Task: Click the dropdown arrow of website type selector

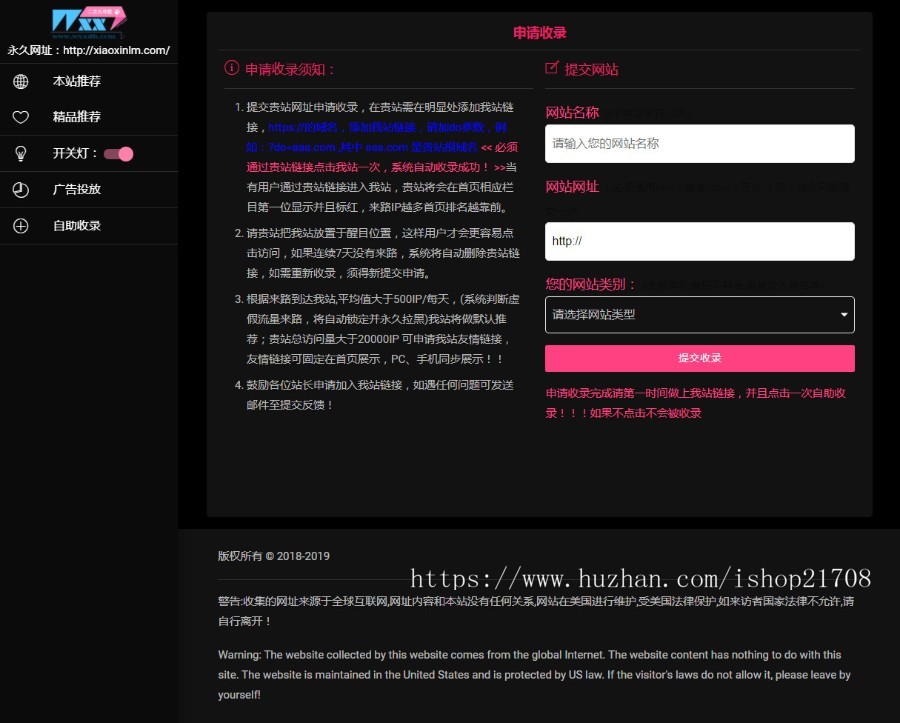Action: 844,314
